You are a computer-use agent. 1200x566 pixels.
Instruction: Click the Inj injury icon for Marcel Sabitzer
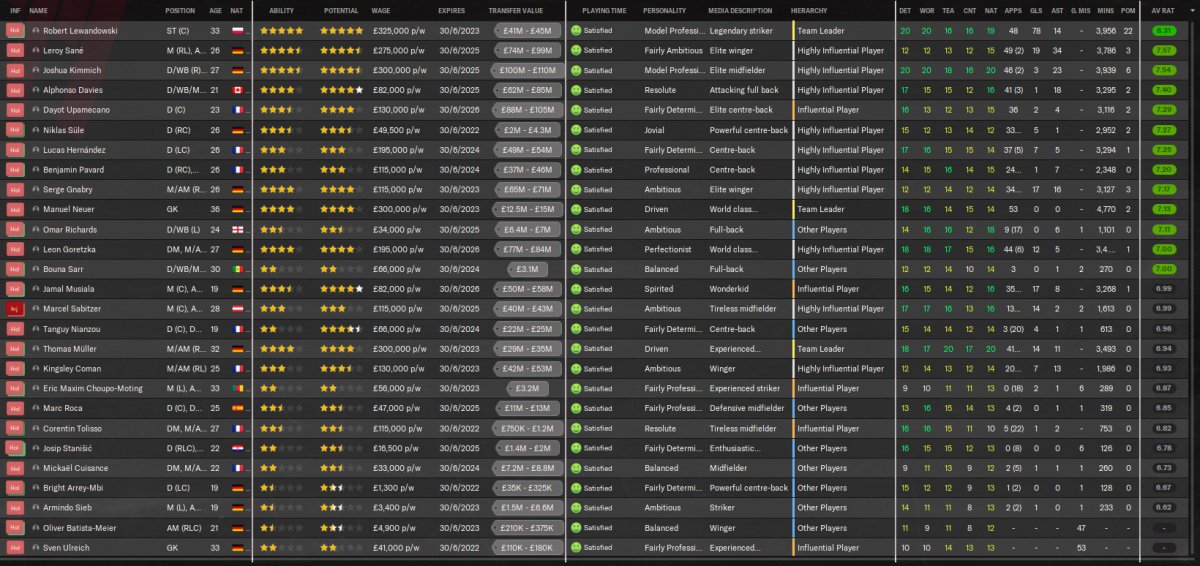(x=14, y=309)
